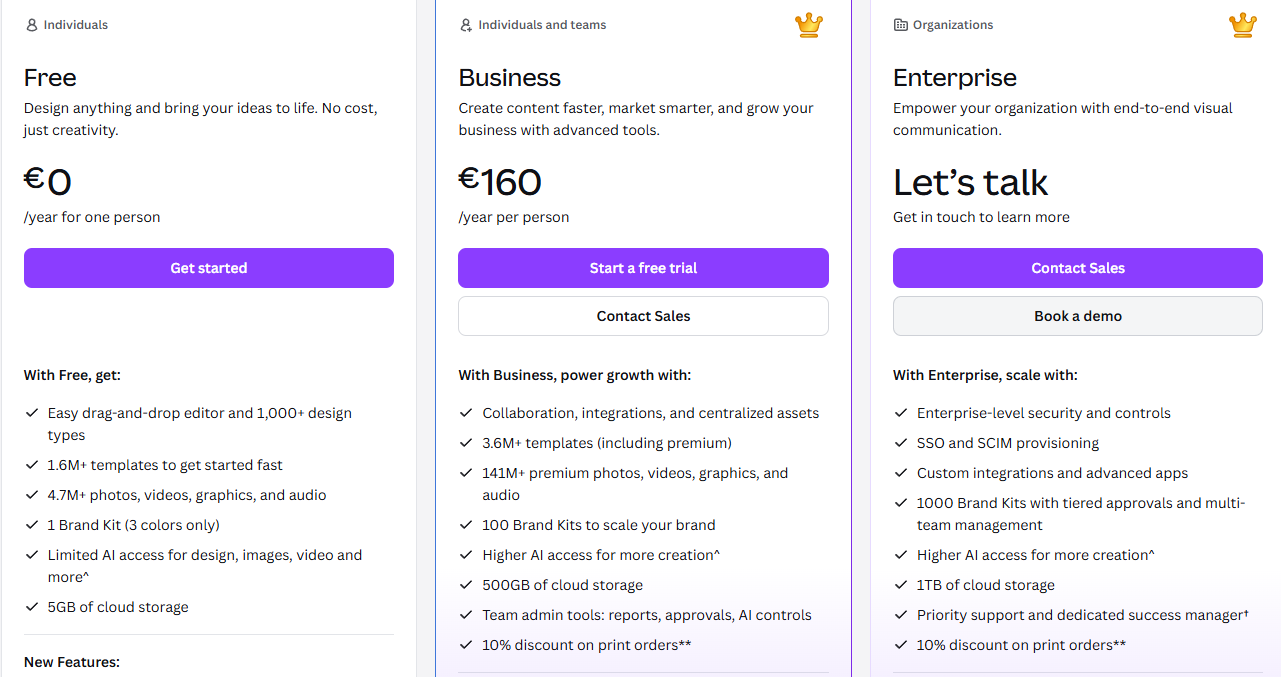Book a demo for Enterprise
Viewport: 1281px width, 677px height.
click(1078, 316)
